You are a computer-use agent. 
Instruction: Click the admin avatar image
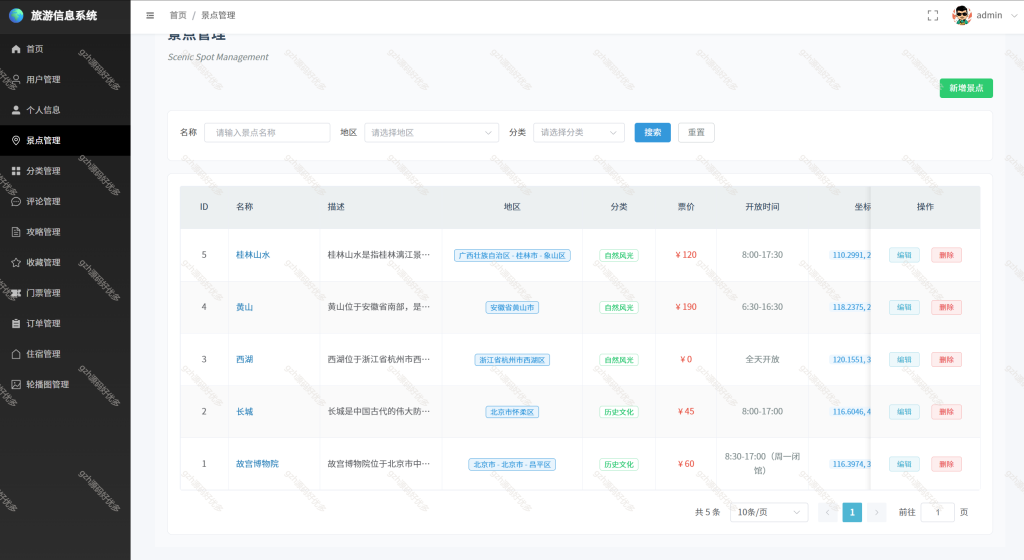(961, 15)
